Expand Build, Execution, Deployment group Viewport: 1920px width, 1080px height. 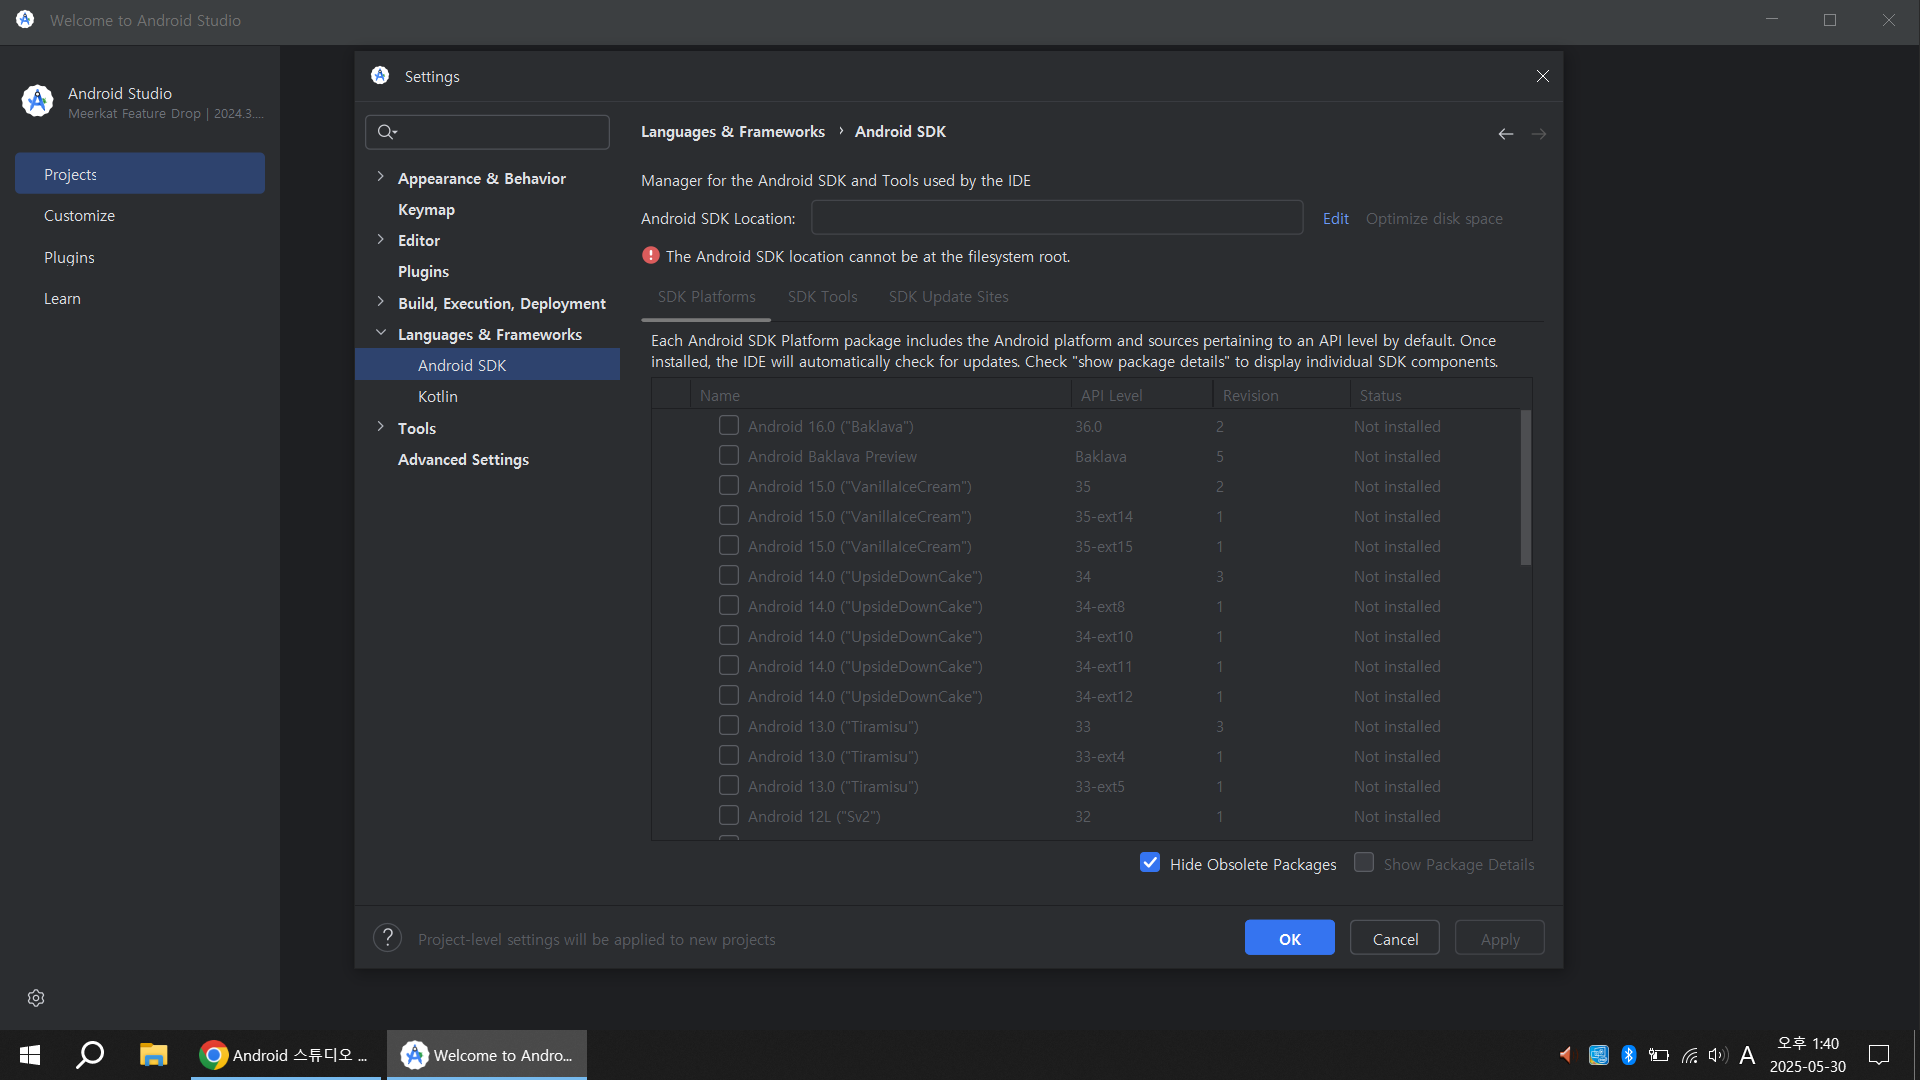click(x=380, y=302)
